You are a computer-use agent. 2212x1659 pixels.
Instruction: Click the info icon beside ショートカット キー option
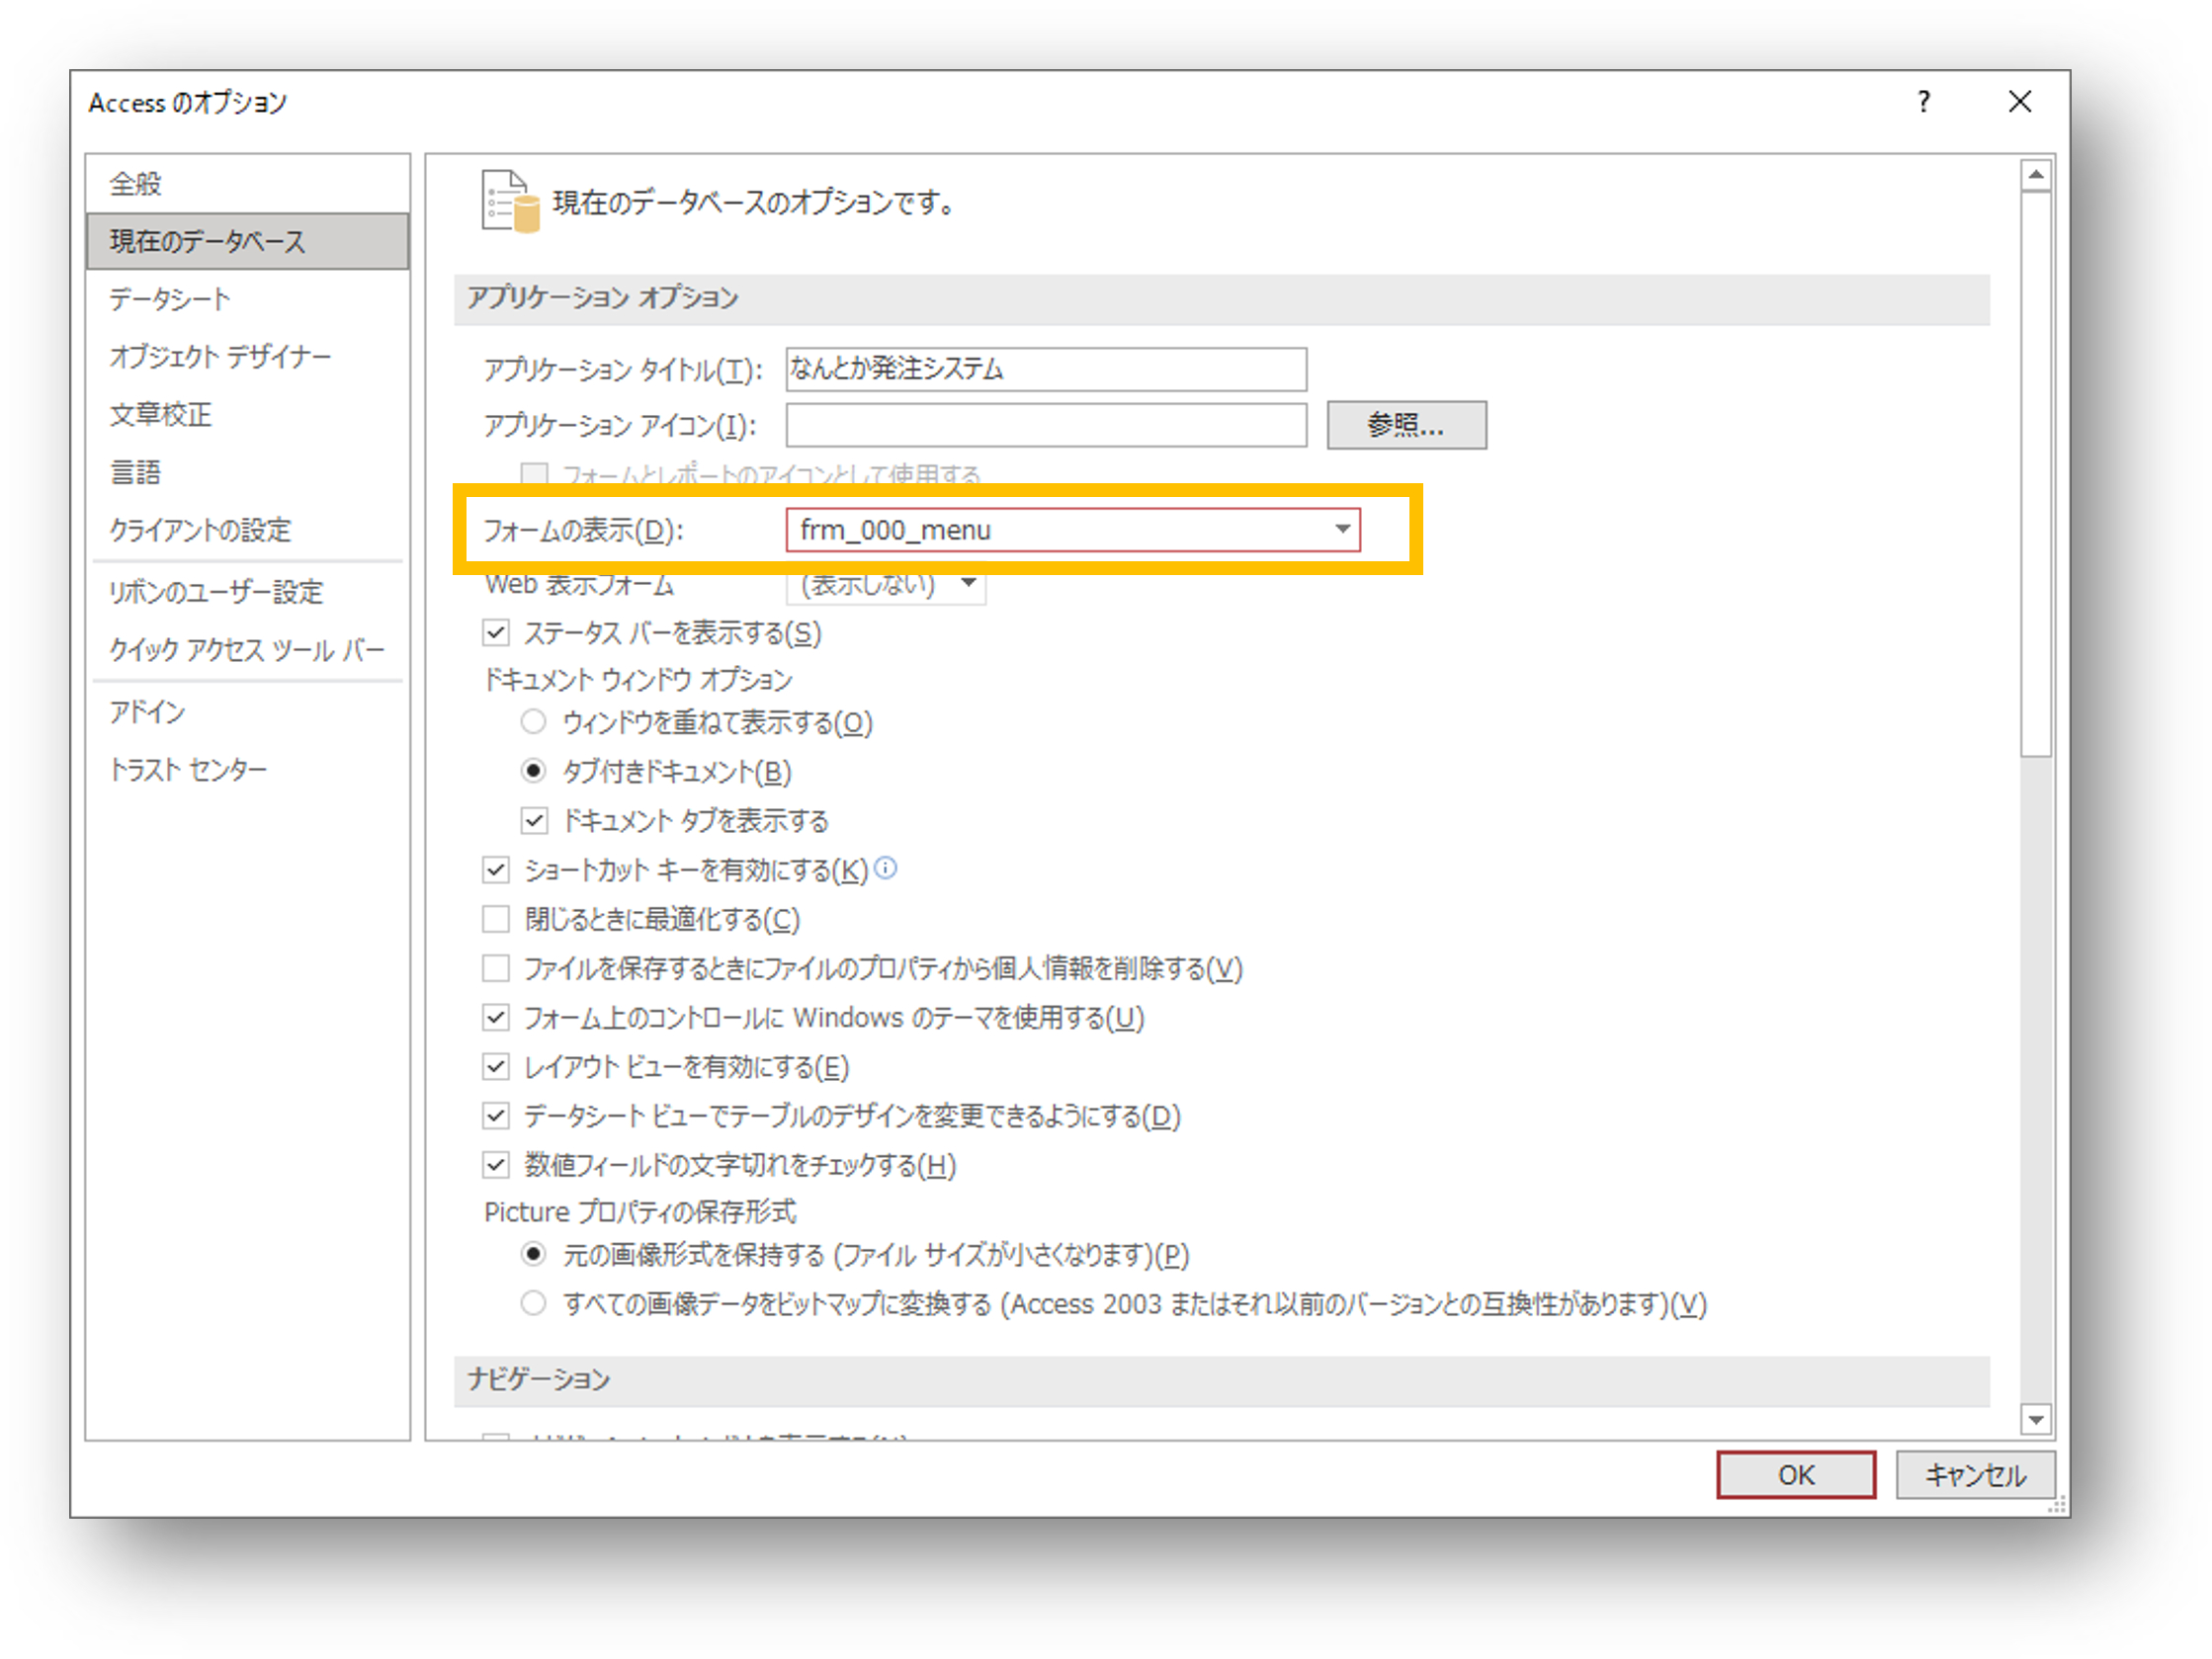tap(886, 868)
